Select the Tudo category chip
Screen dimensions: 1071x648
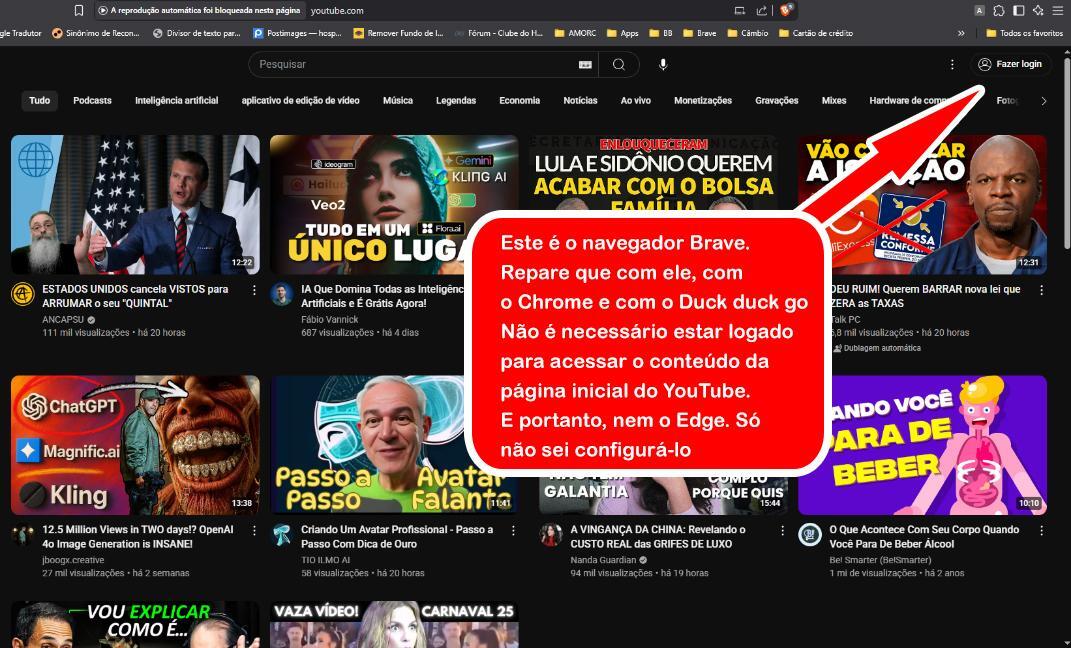(x=40, y=100)
